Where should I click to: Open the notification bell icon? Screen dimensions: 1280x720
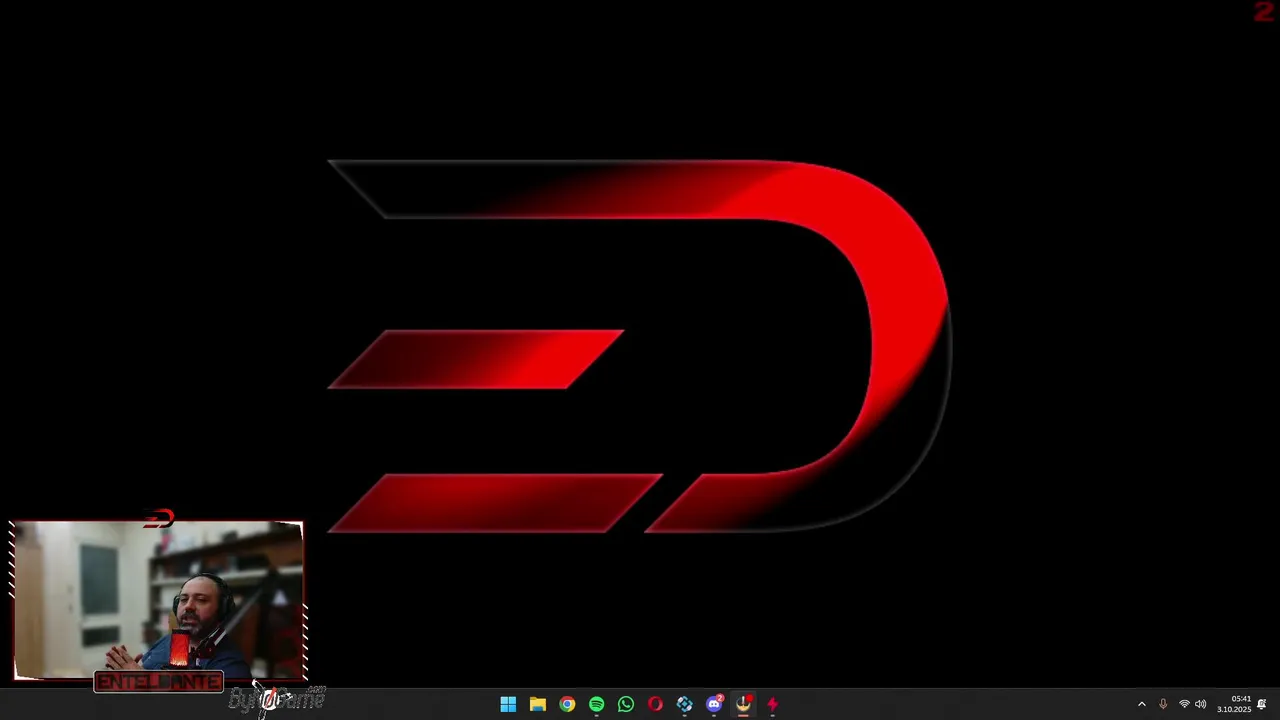pos(1262,704)
